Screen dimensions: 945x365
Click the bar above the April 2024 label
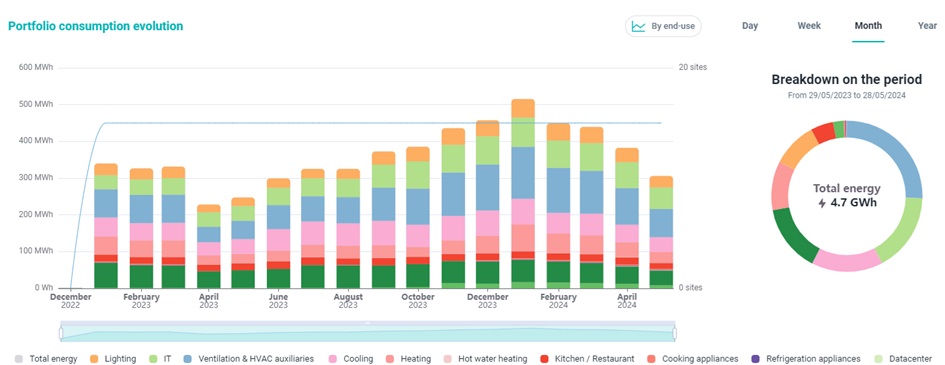pos(627,218)
